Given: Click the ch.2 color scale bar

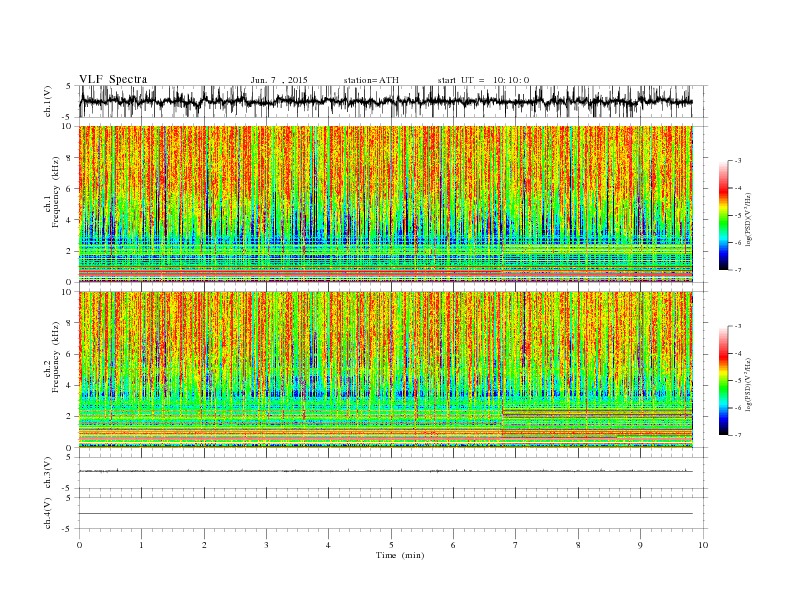Looking at the screenshot, I should tap(723, 380).
